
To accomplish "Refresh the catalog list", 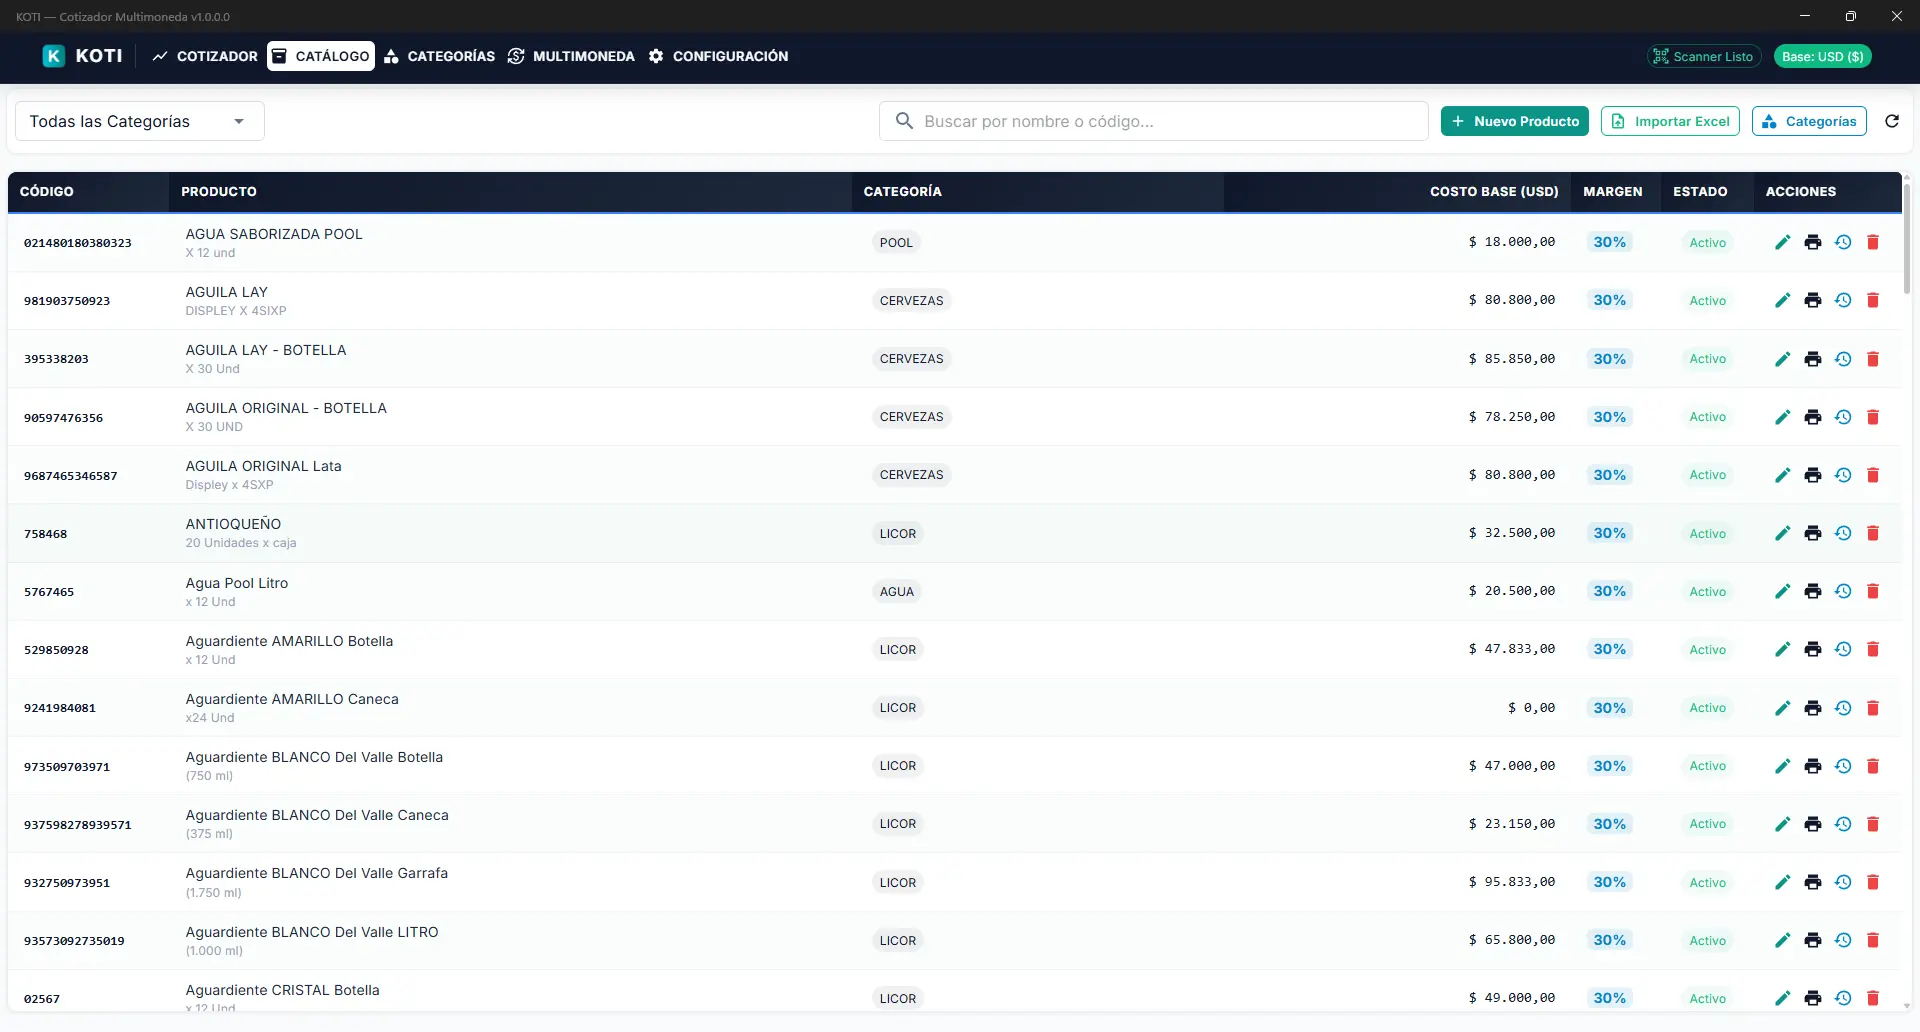I will (1892, 121).
